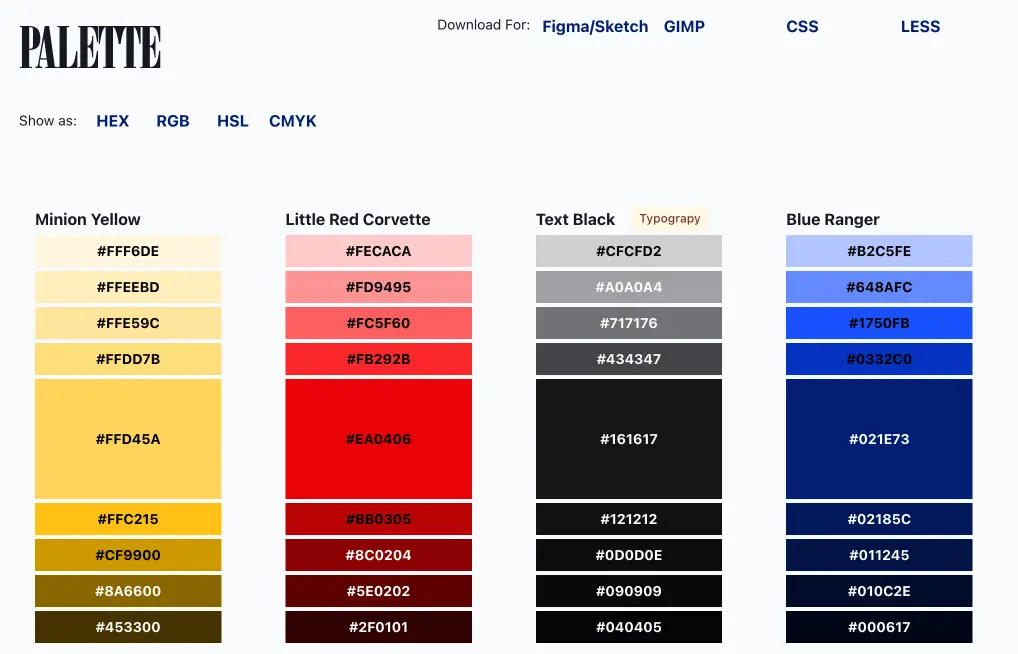Download palette for Figma/Sketch

click(x=595, y=26)
